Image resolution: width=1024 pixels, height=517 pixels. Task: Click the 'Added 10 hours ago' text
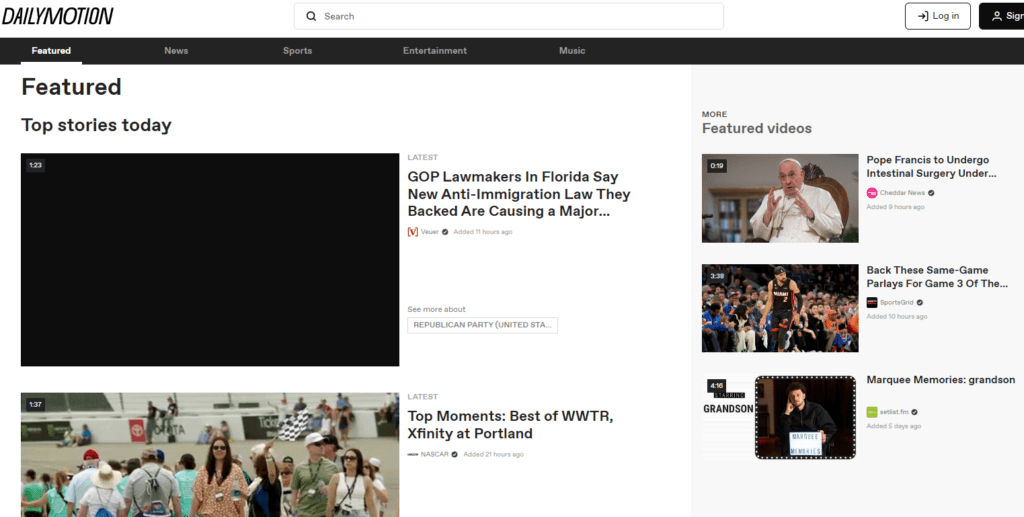[x=897, y=317]
